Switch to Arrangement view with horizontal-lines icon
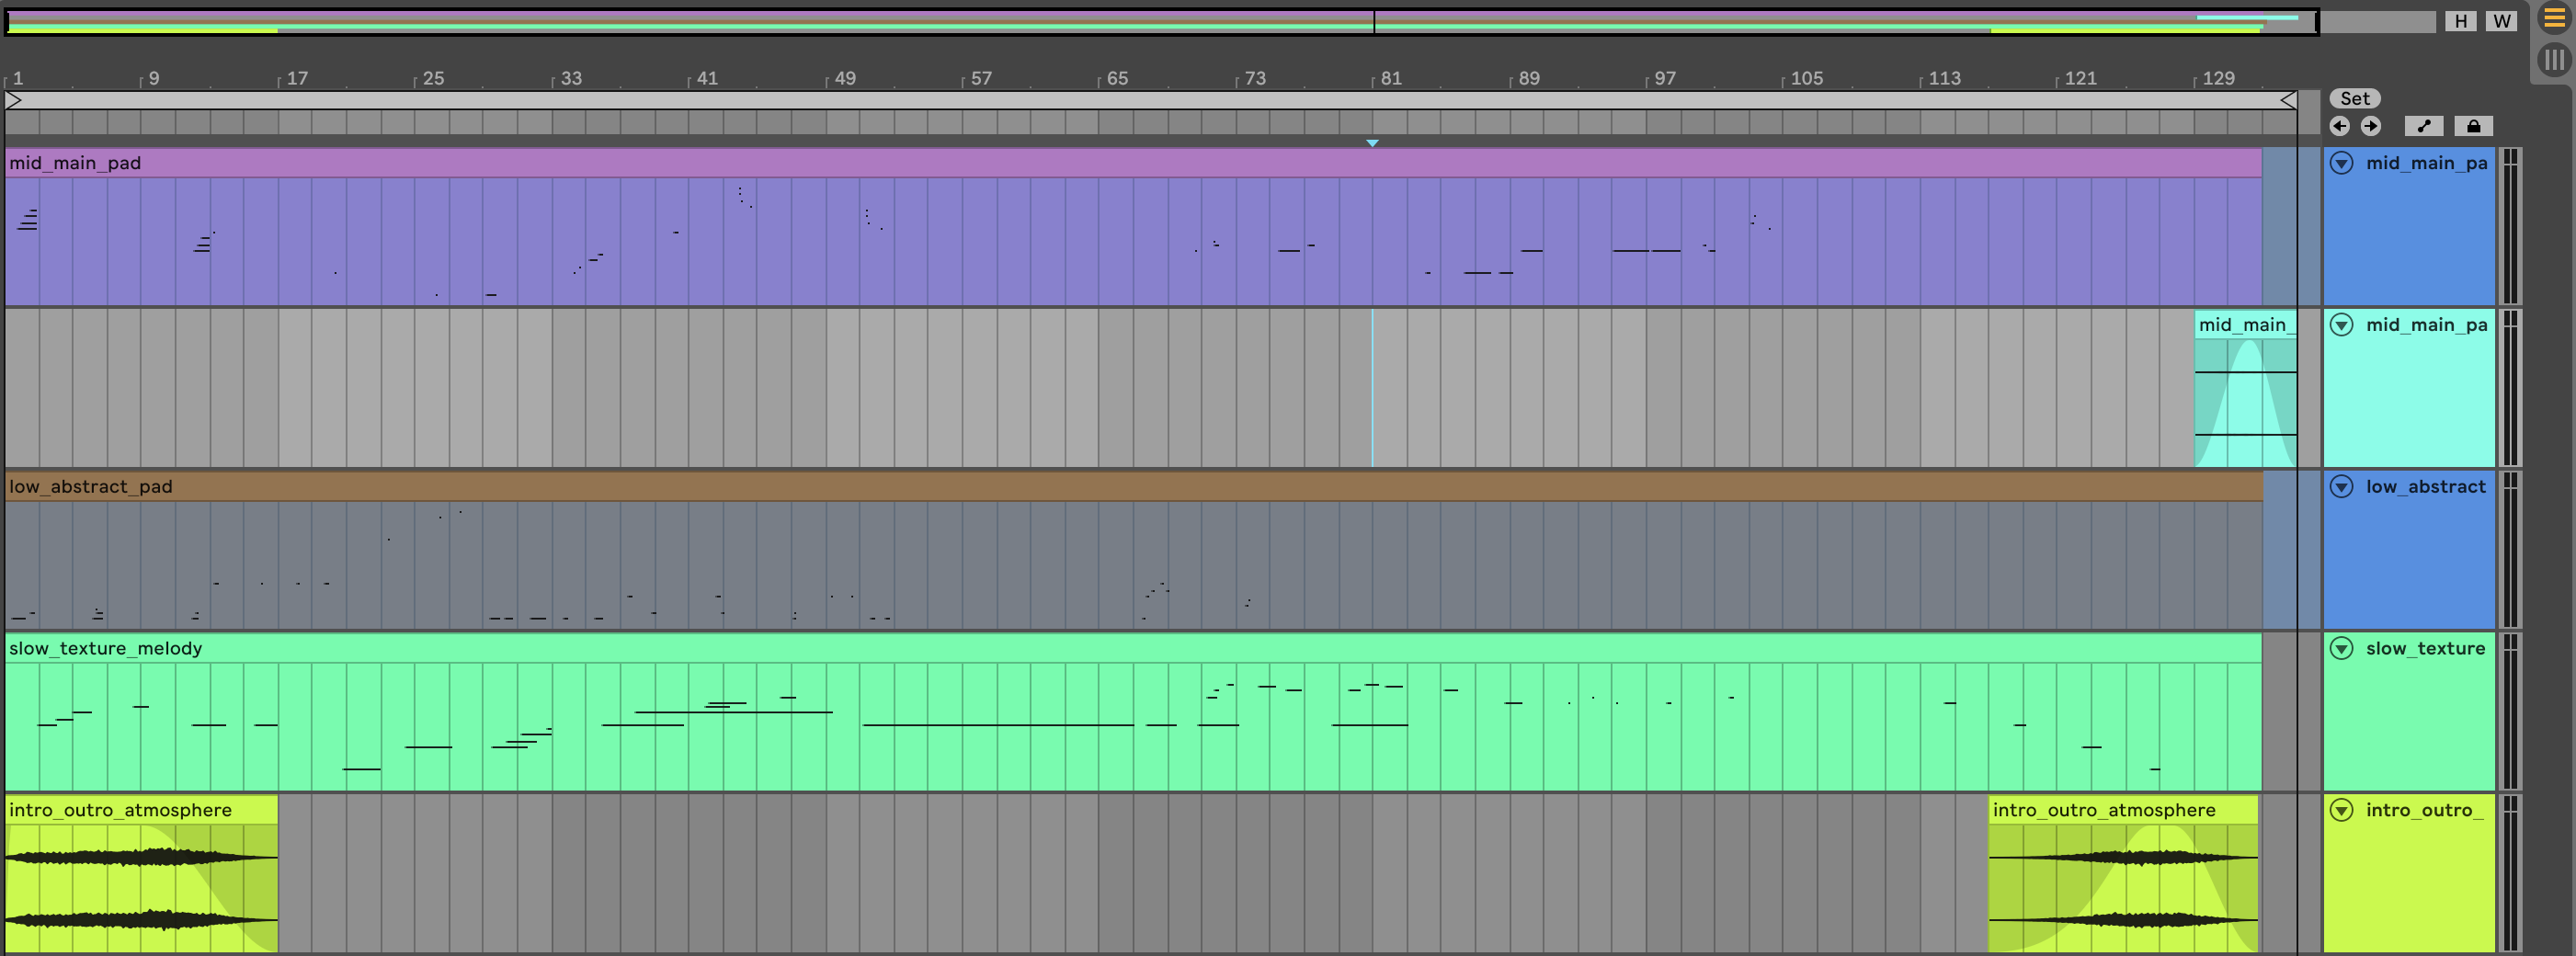Image resolution: width=2576 pixels, height=956 pixels. (2553, 19)
